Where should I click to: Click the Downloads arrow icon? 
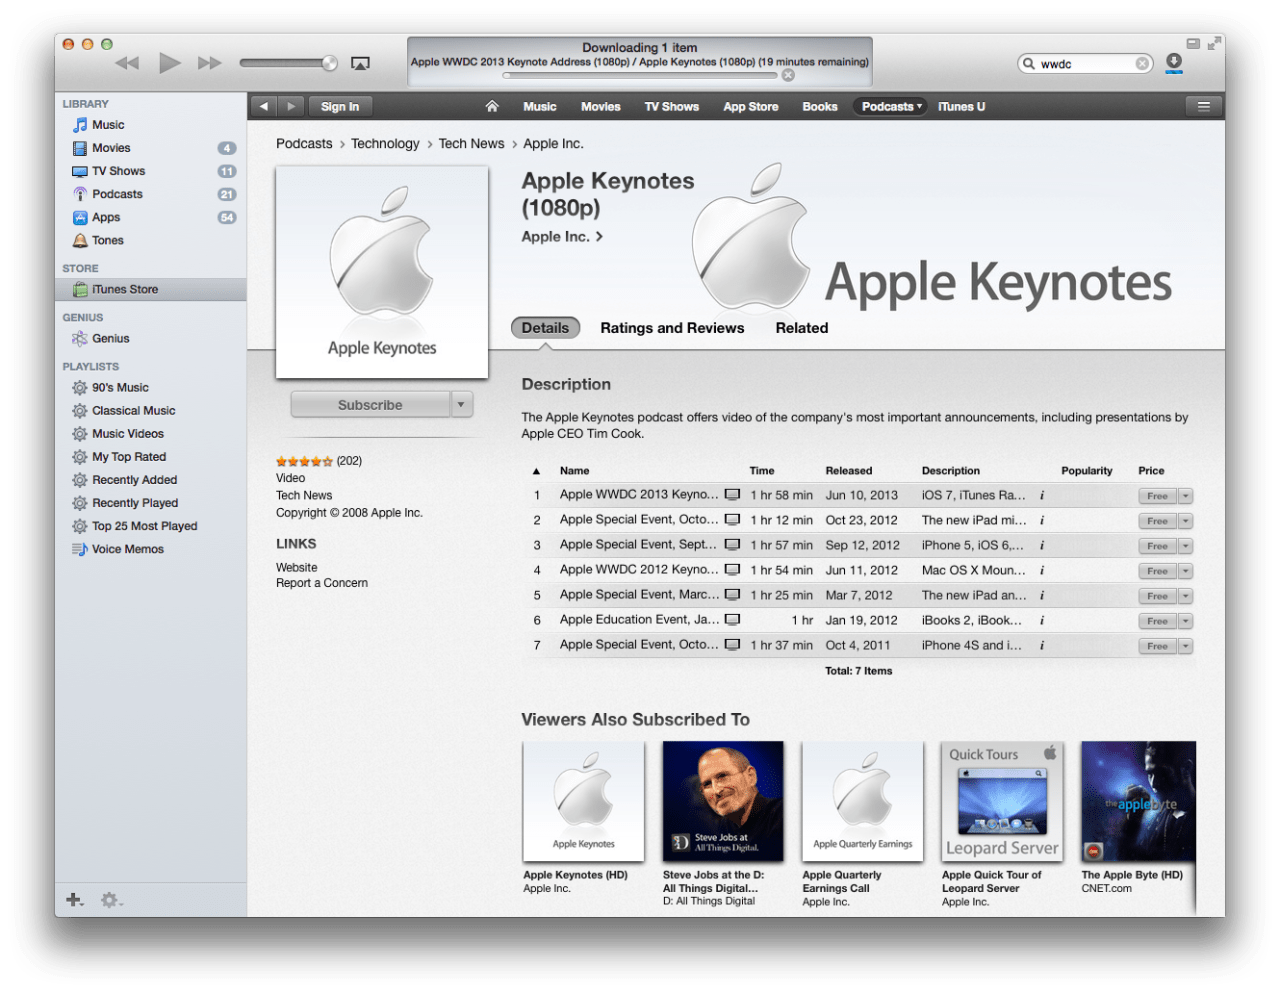[x=1174, y=63]
